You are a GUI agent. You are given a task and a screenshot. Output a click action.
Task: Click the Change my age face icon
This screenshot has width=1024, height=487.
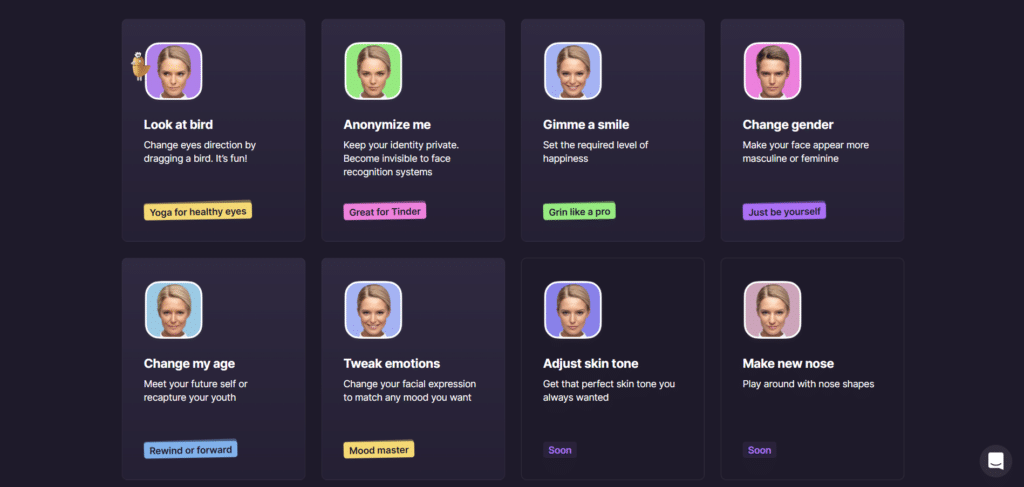(174, 310)
